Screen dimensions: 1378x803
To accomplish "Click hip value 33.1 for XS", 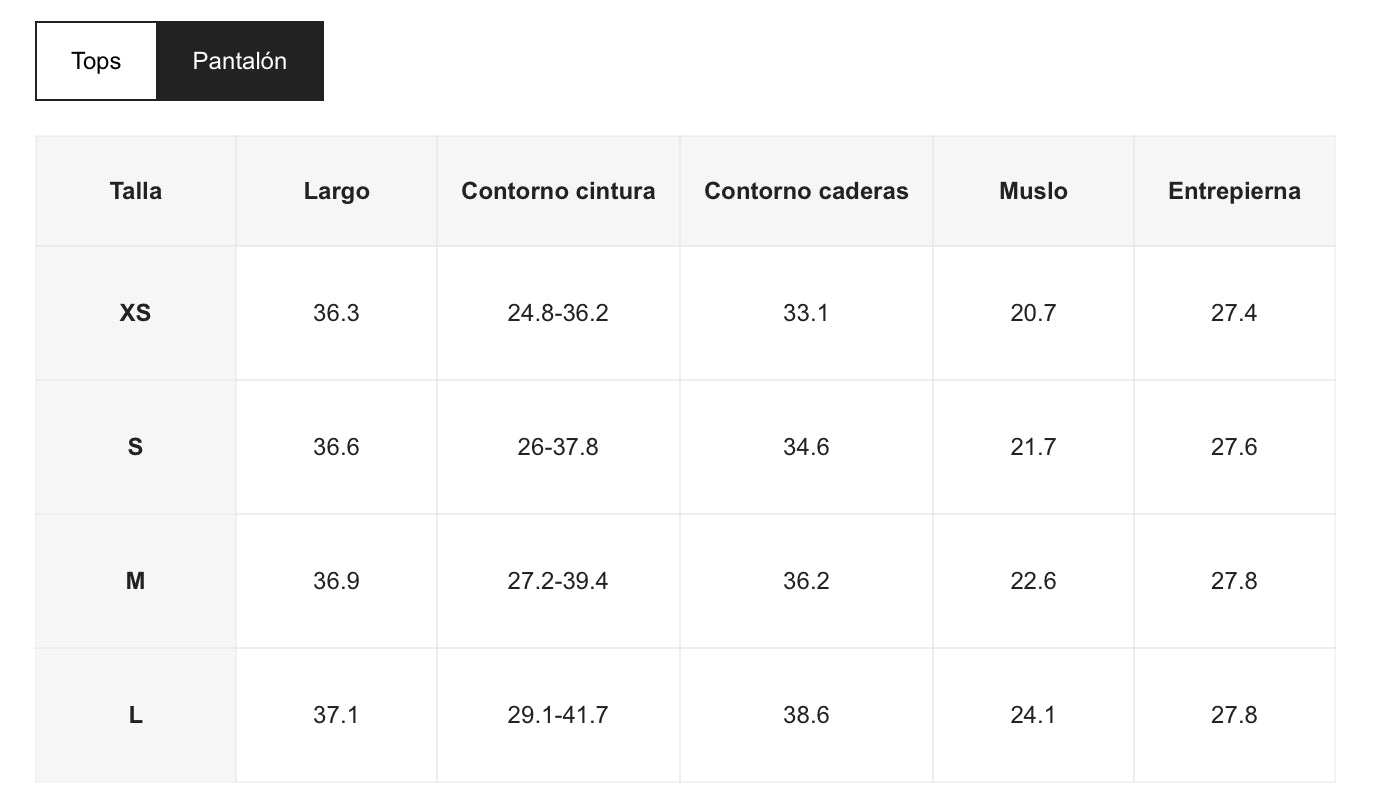I will click(x=806, y=313).
